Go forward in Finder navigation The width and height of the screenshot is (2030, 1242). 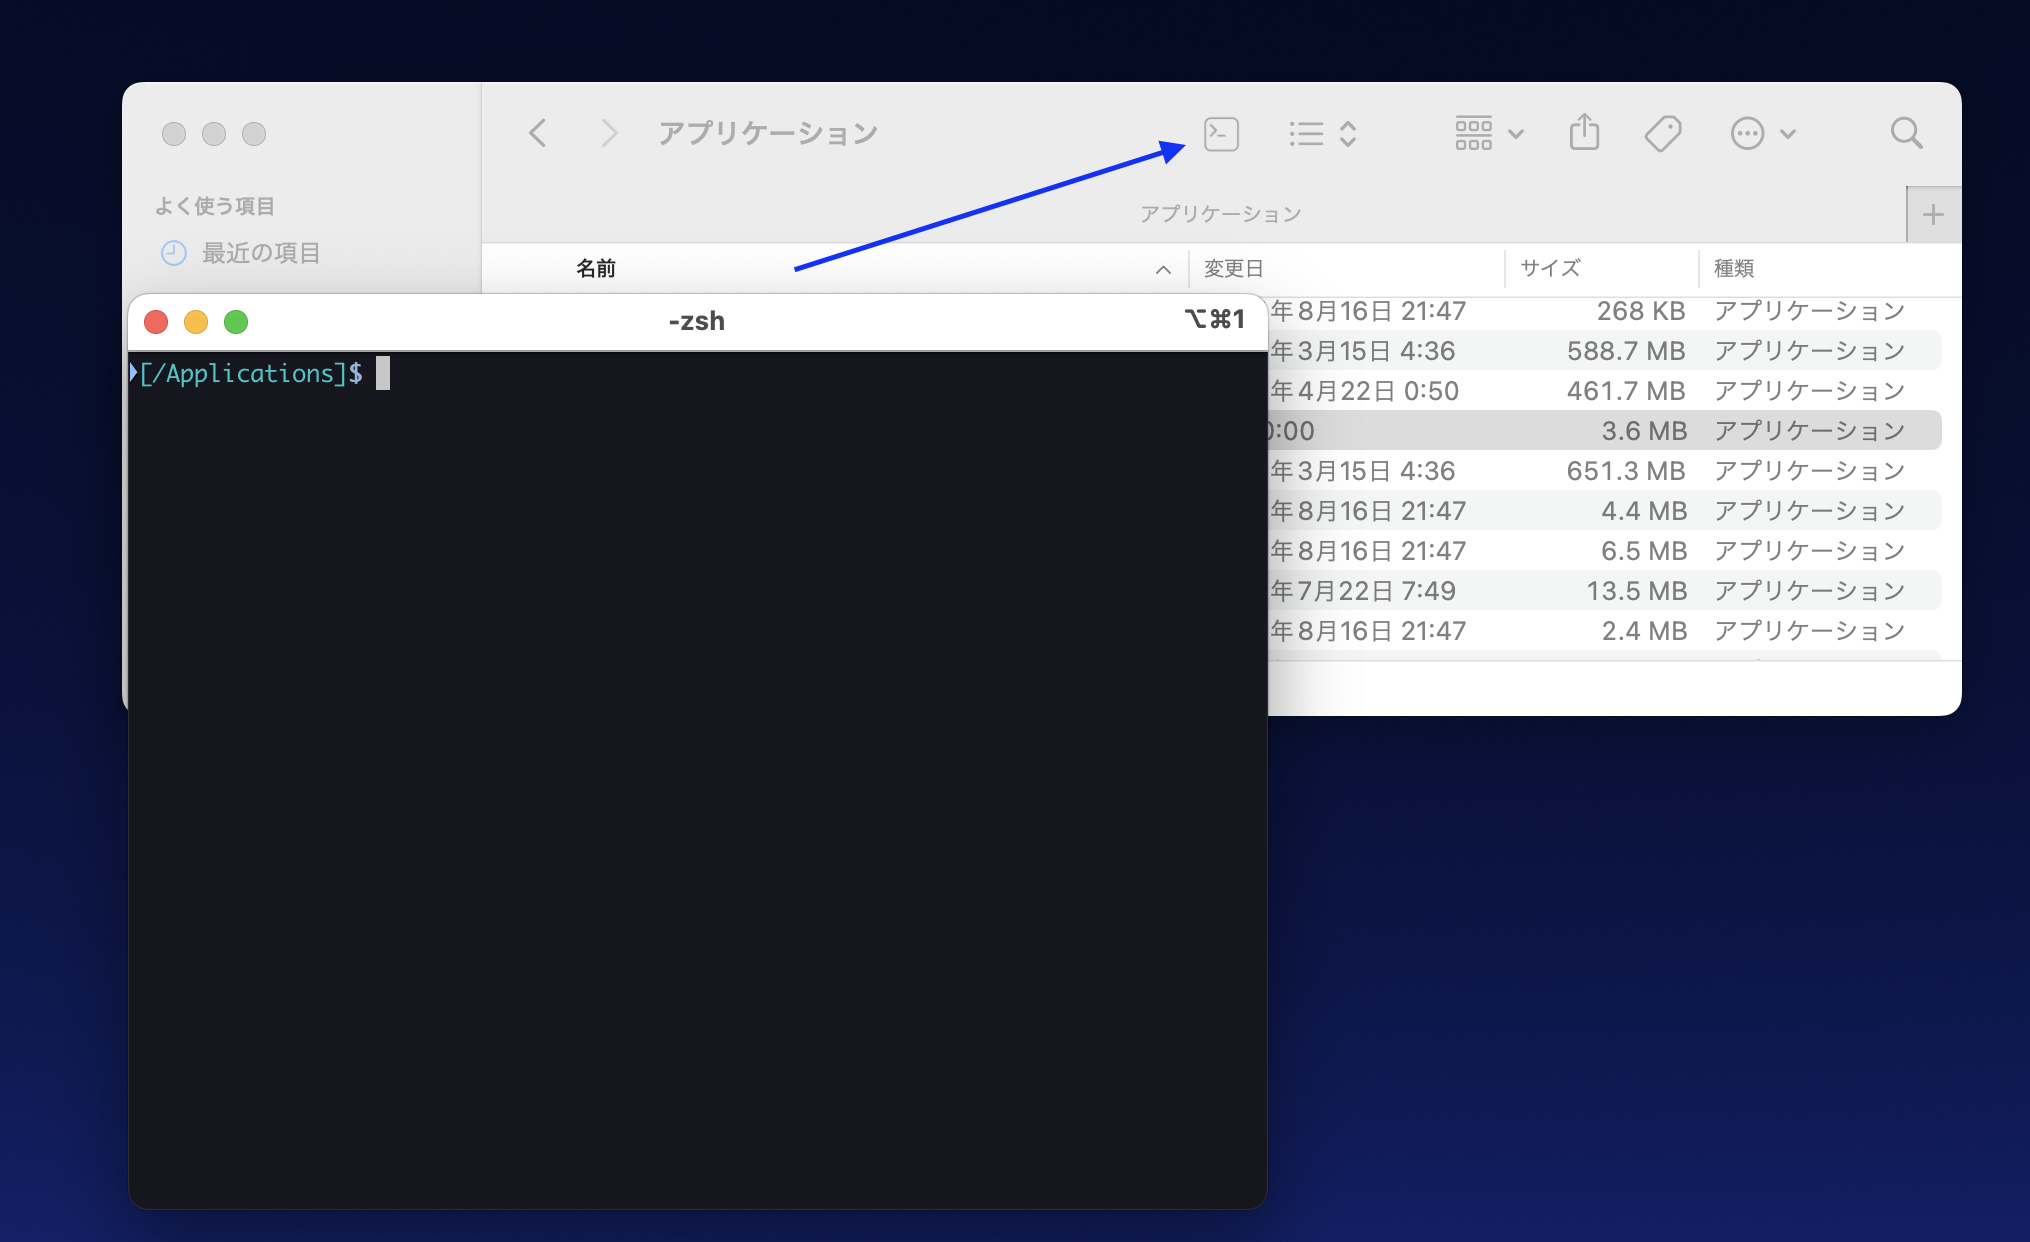coord(609,133)
